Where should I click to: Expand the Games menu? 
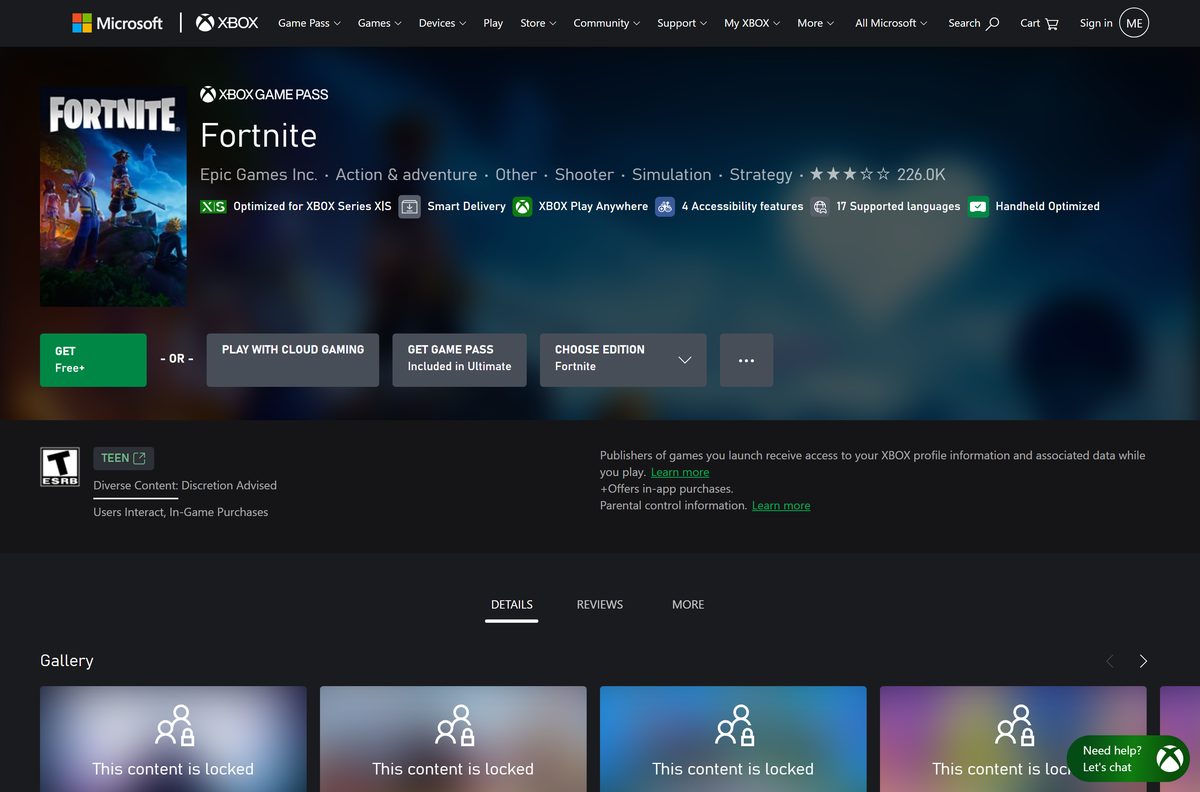(x=379, y=23)
